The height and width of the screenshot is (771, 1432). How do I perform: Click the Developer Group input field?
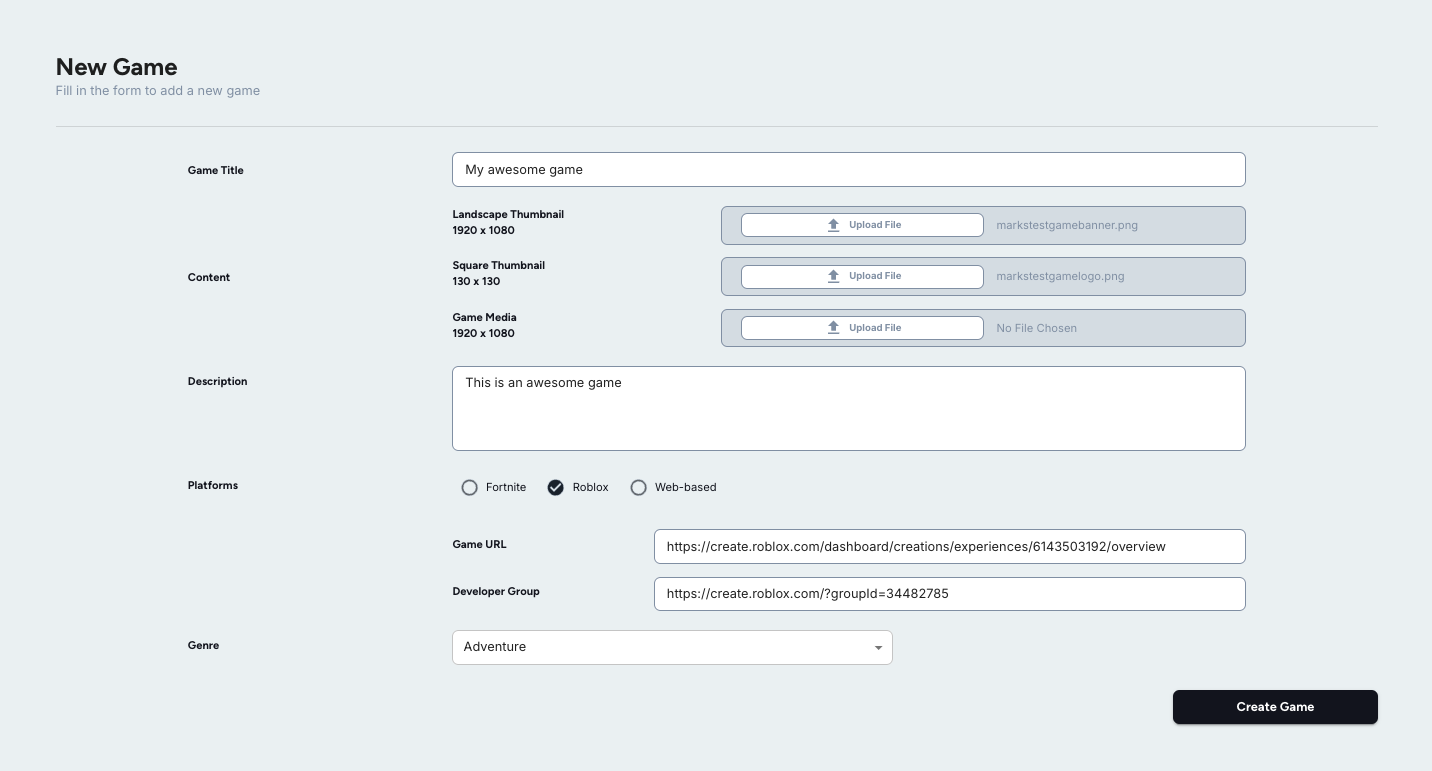tap(949, 593)
